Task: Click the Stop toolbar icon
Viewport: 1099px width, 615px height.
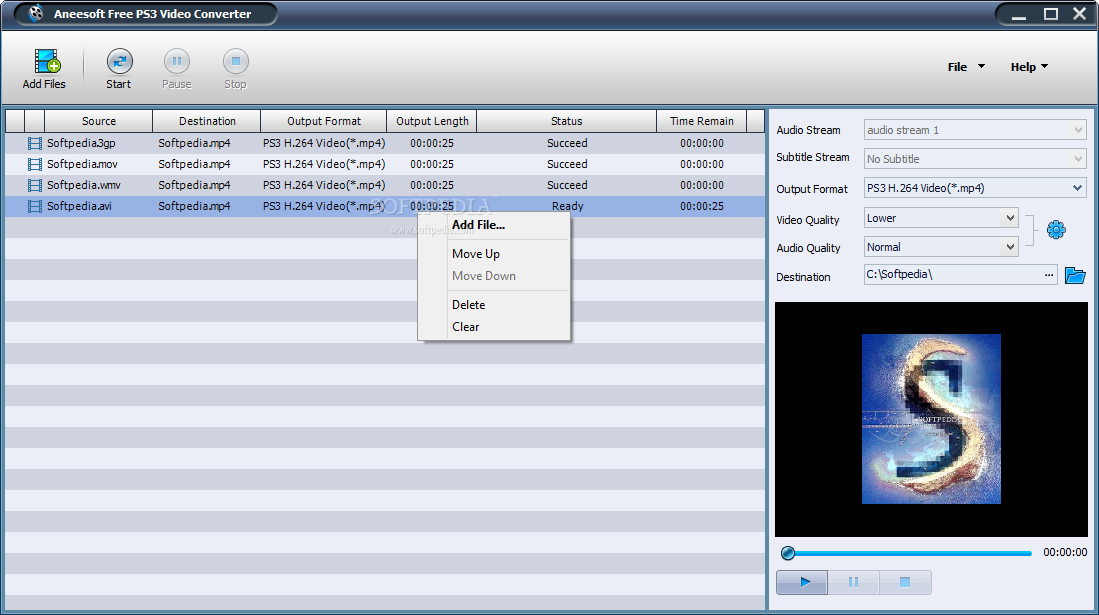Action: point(236,62)
